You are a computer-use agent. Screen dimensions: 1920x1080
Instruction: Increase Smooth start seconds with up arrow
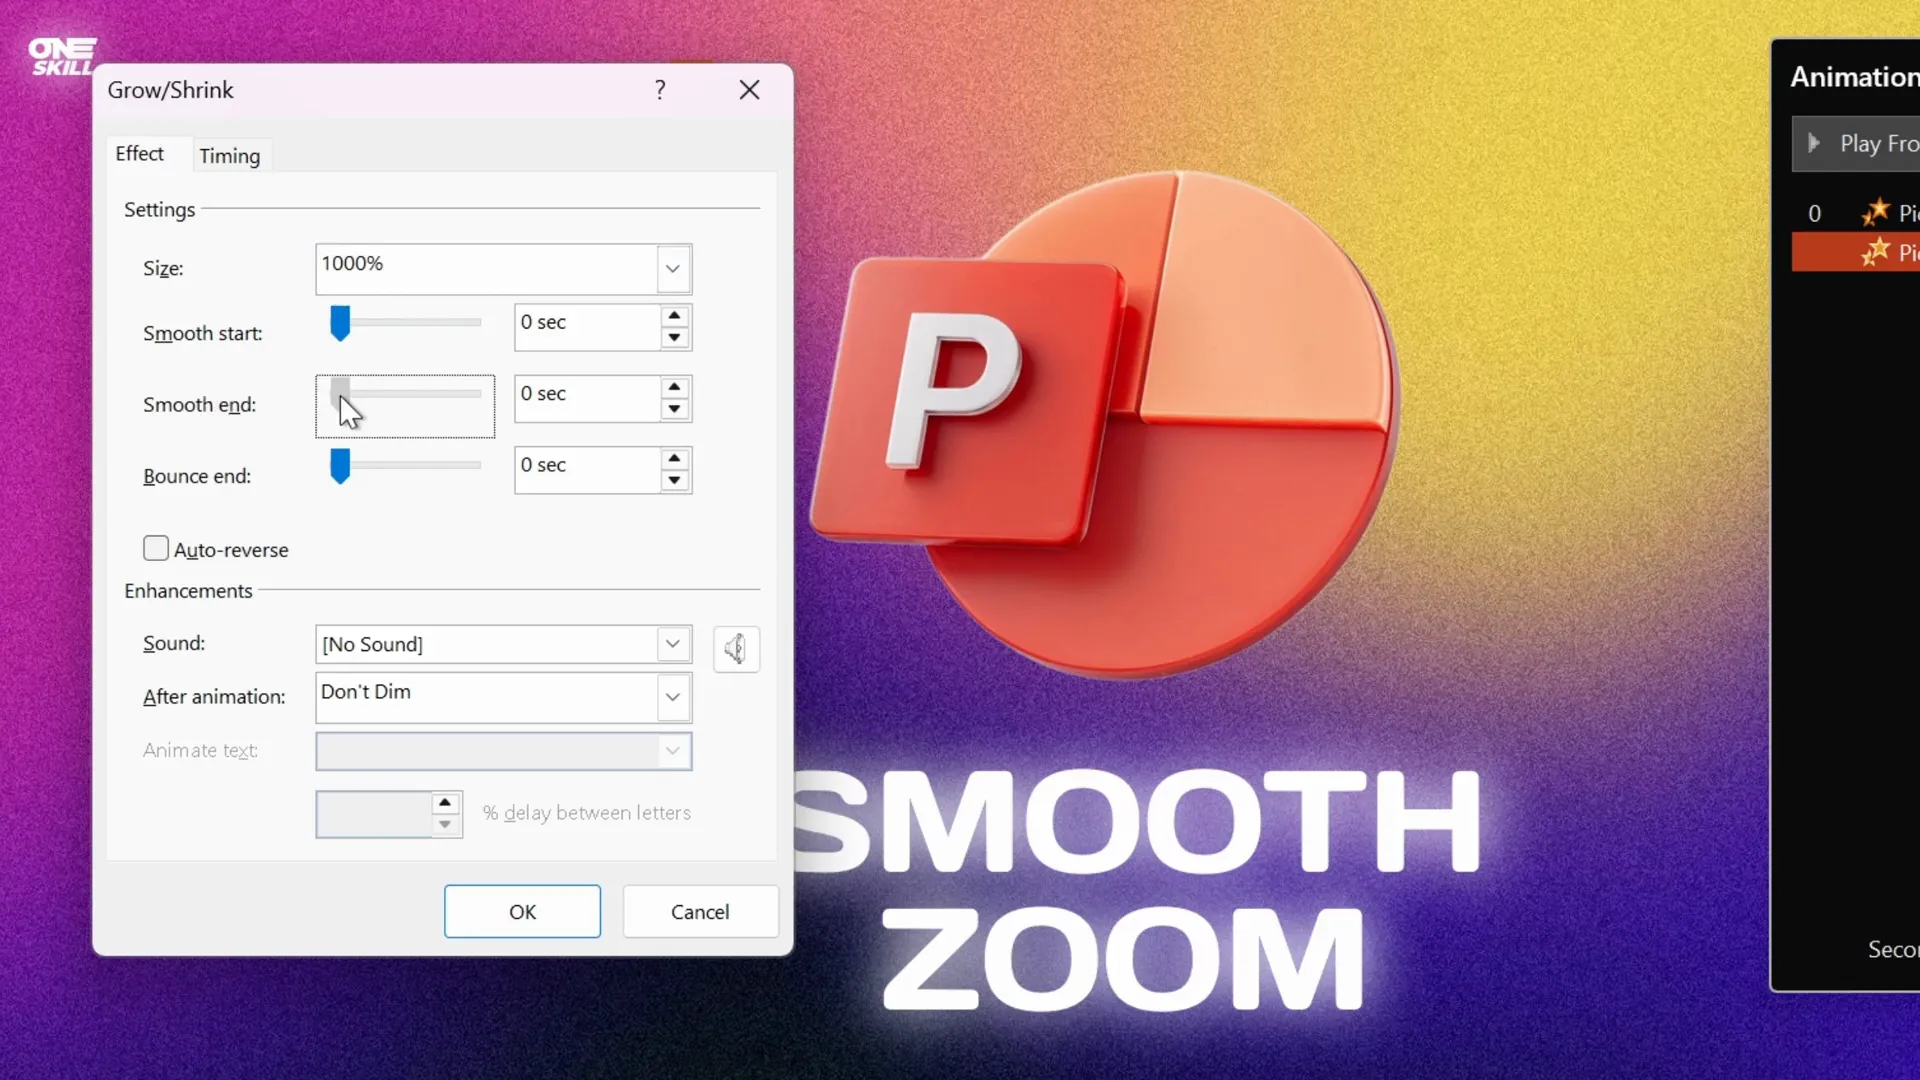[675, 316]
